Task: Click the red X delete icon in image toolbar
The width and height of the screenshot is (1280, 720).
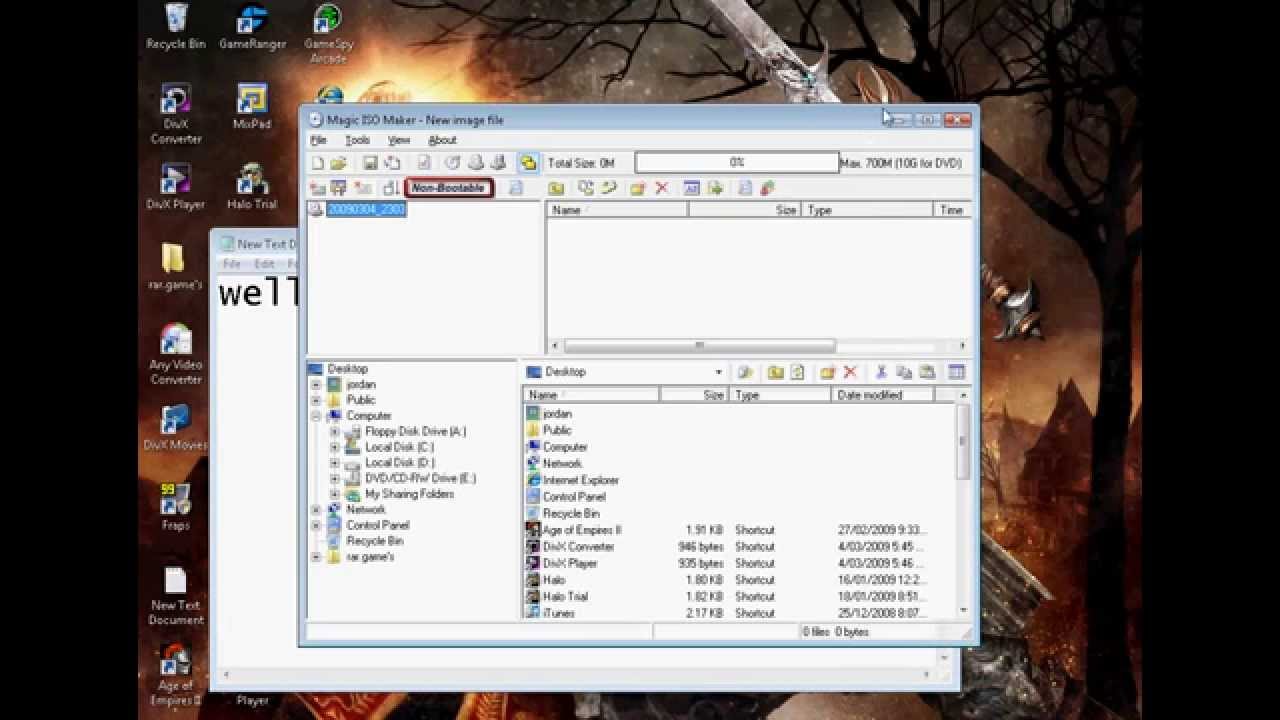Action: (x=661, y=188)
